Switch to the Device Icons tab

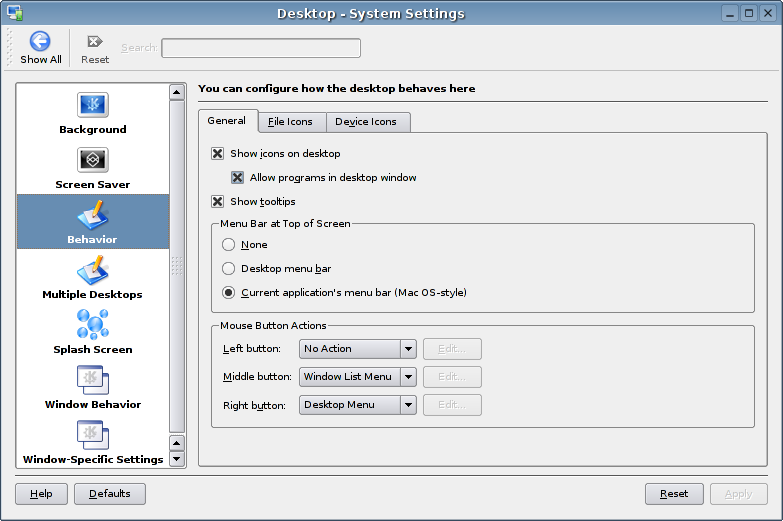click(x=368, y=122)
